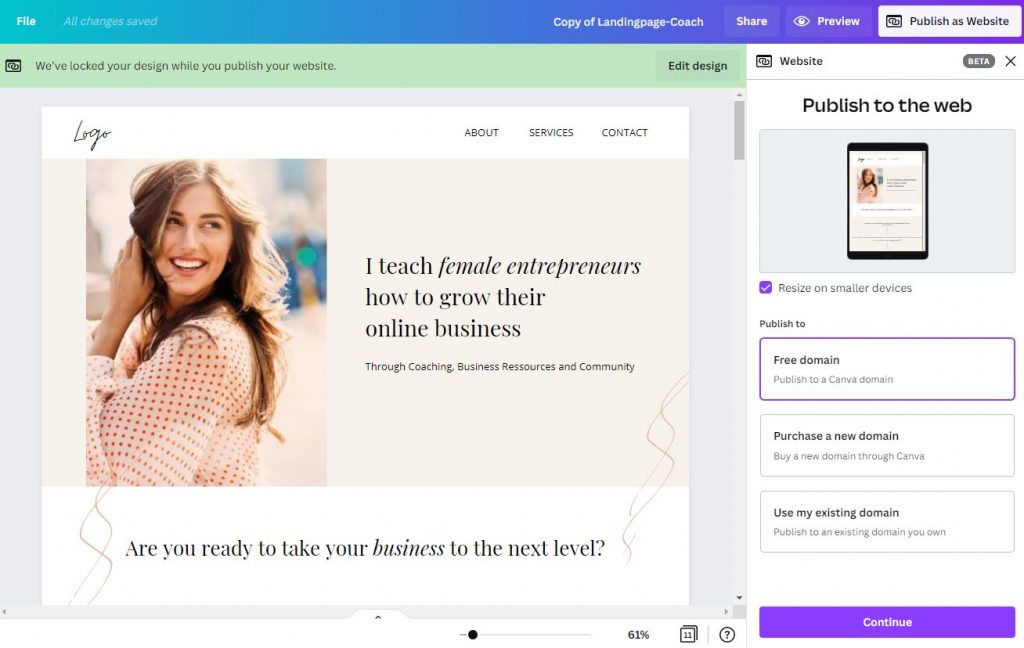The image size is (1024, 648).
Task: Open help via the question mark icon
Action: [727, 634]
